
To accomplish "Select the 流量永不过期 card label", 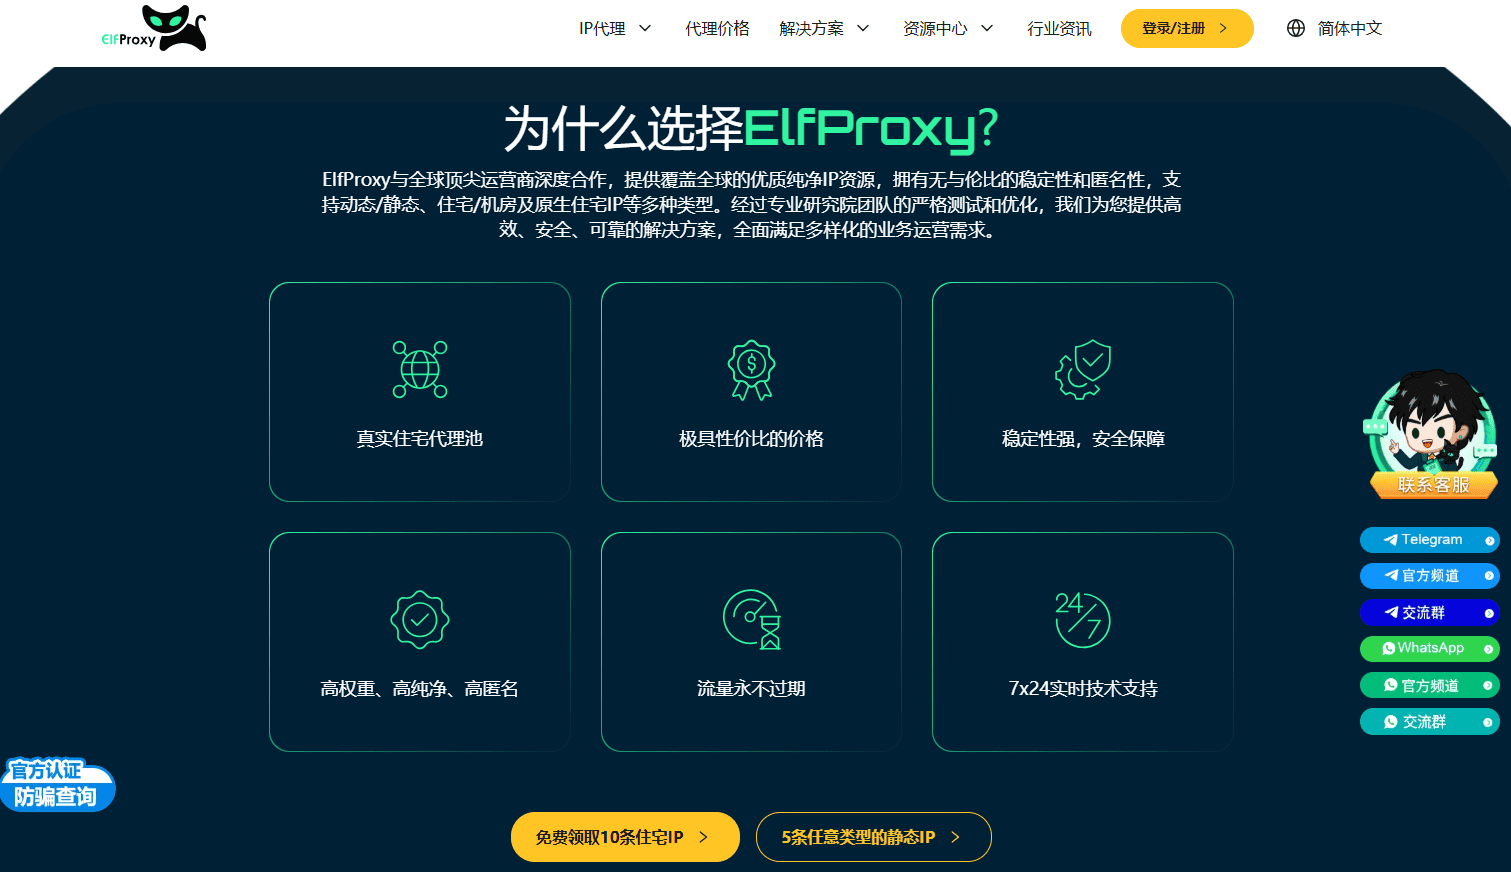I will pyautogui.click(x=751, y=689).
